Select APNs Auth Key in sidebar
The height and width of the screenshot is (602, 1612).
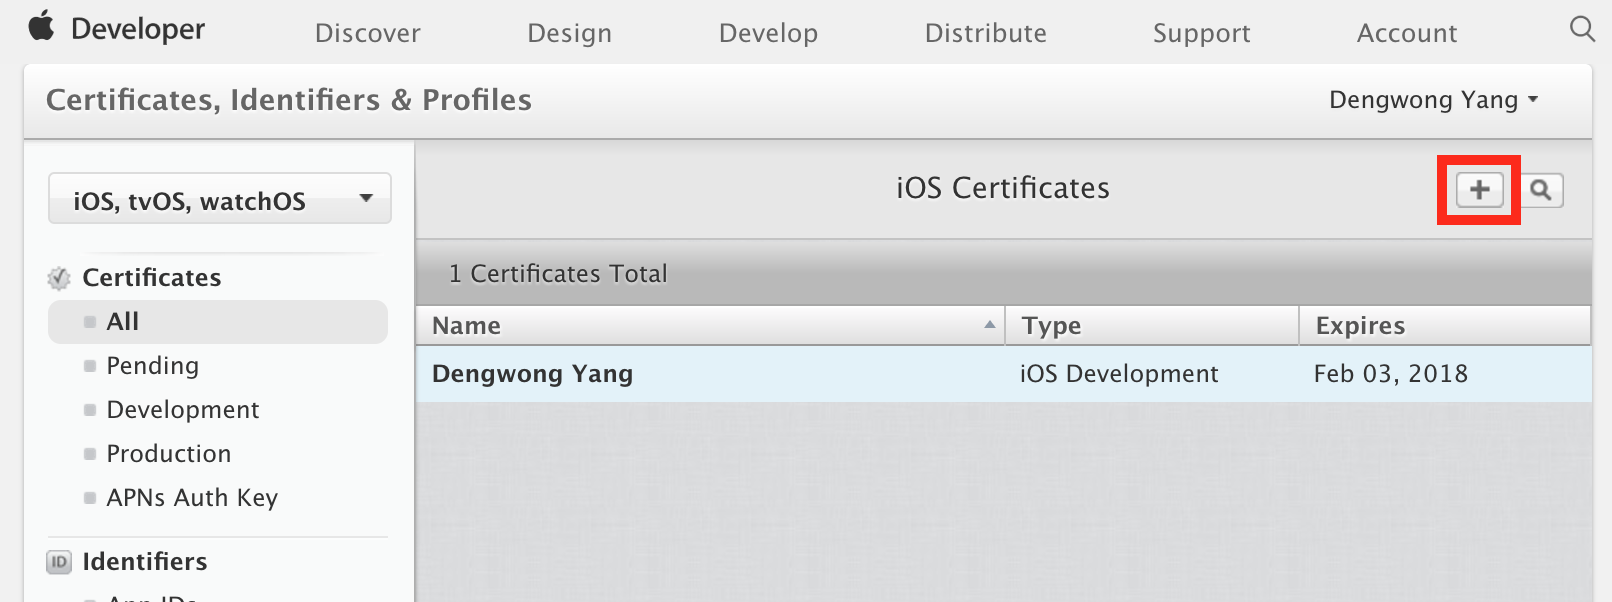click(x=192, y=498)
